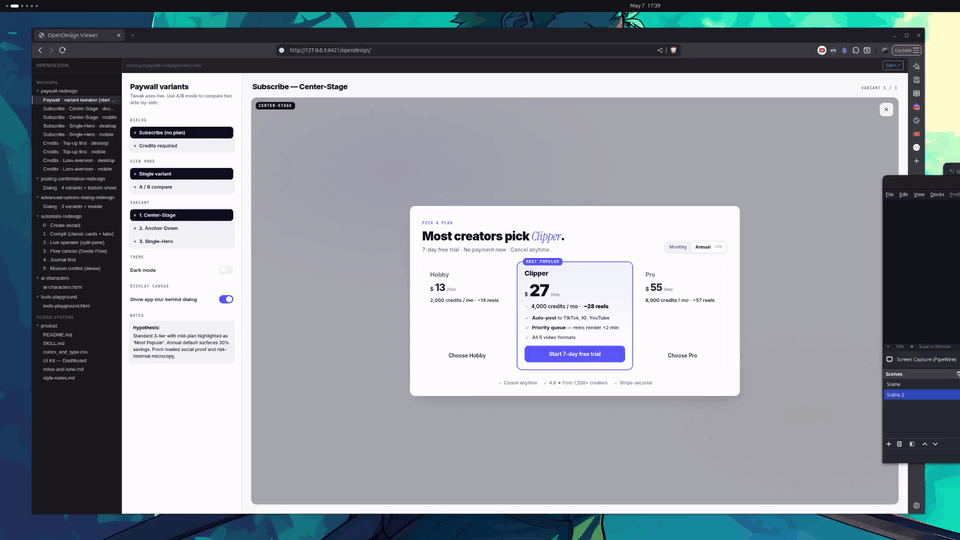Reload the OpenDesign page
The width and height of the screenshot is (960, 540).
click(62, 50)
